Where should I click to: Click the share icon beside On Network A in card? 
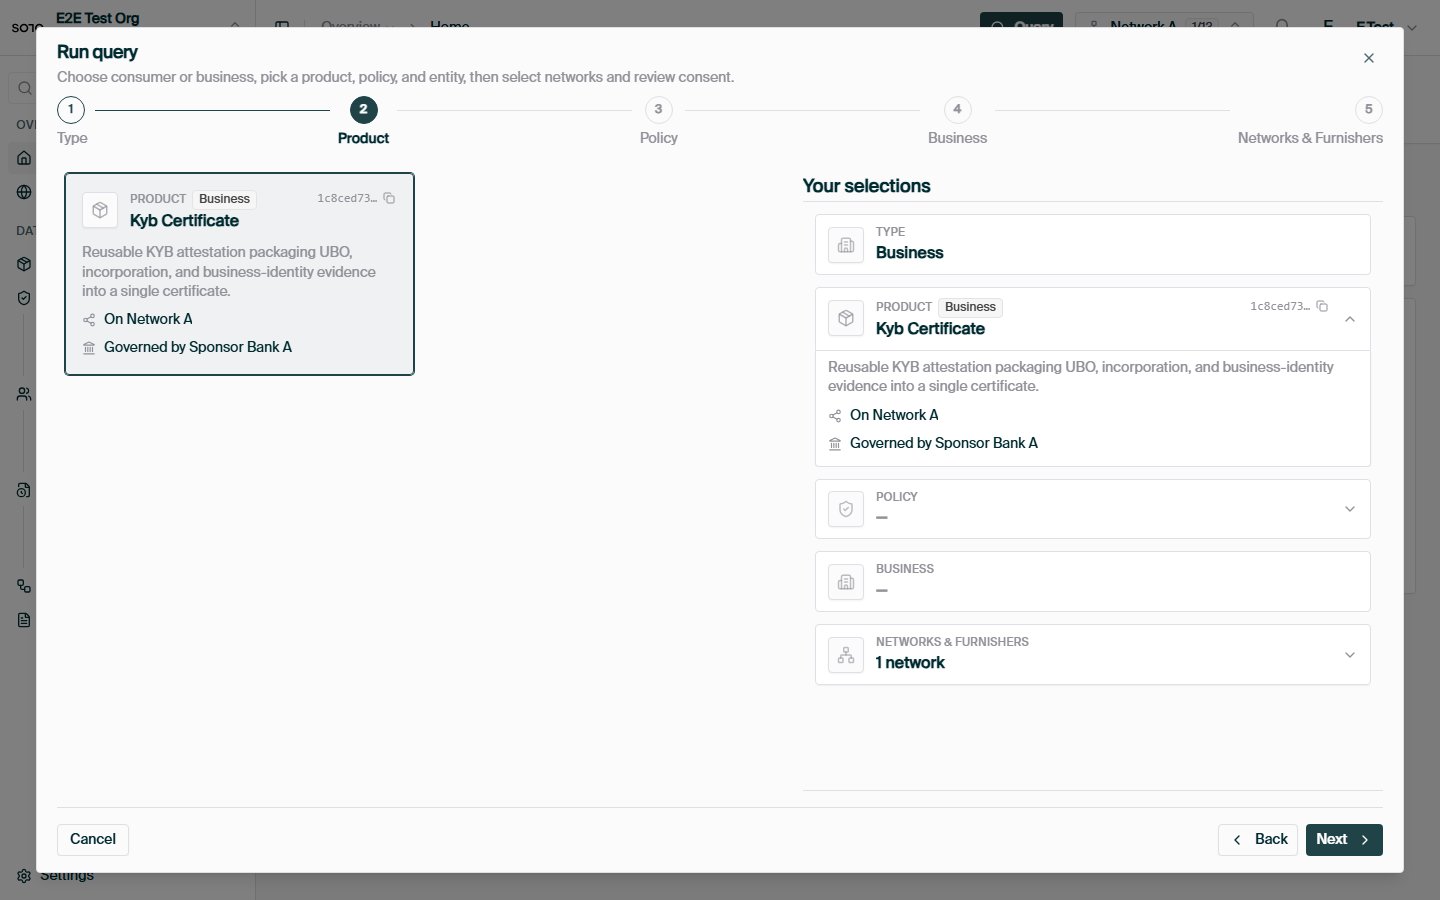pos(89,320)
